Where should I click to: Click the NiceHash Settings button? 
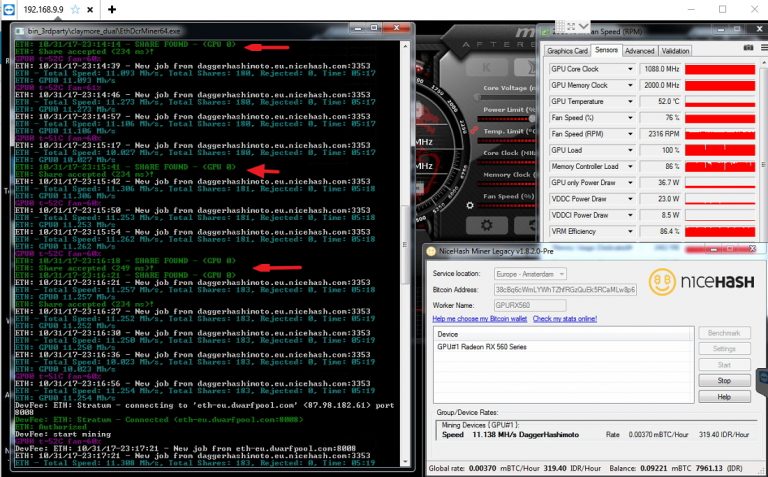pos(724,349)
